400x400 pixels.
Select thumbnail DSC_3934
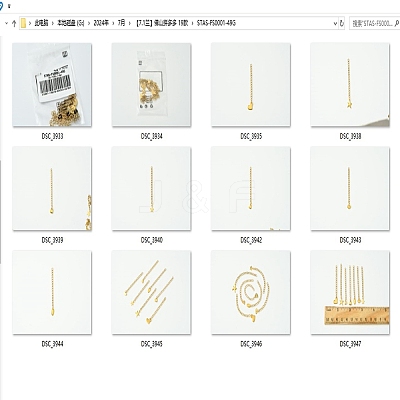(151, 85)
